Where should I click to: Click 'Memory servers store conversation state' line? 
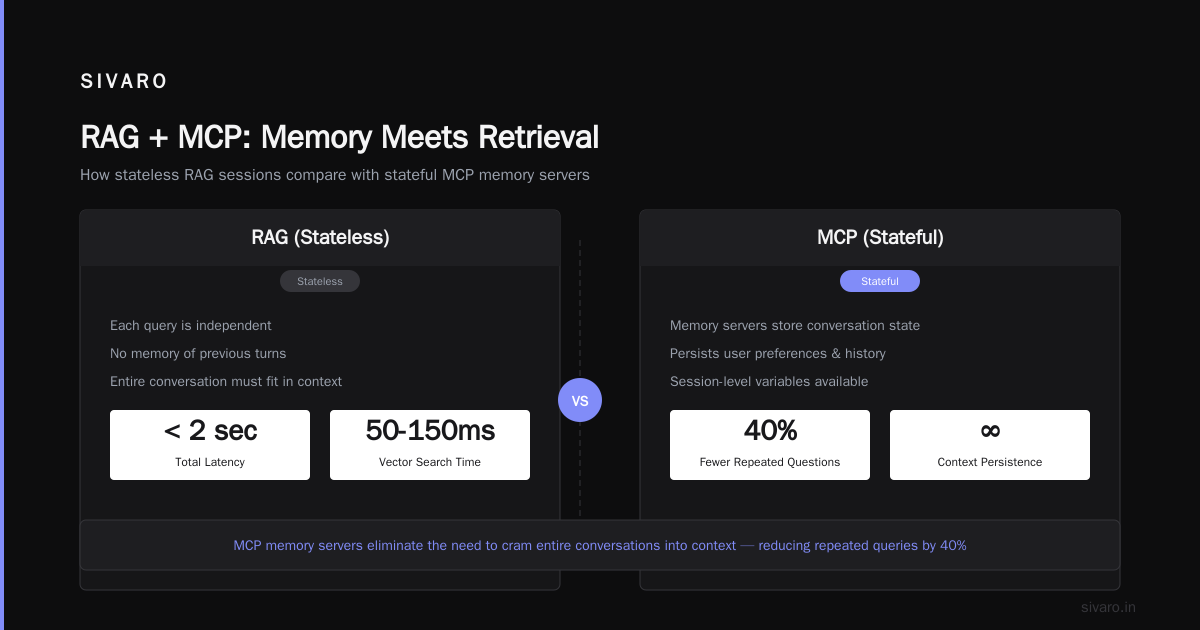click(795, 325)
